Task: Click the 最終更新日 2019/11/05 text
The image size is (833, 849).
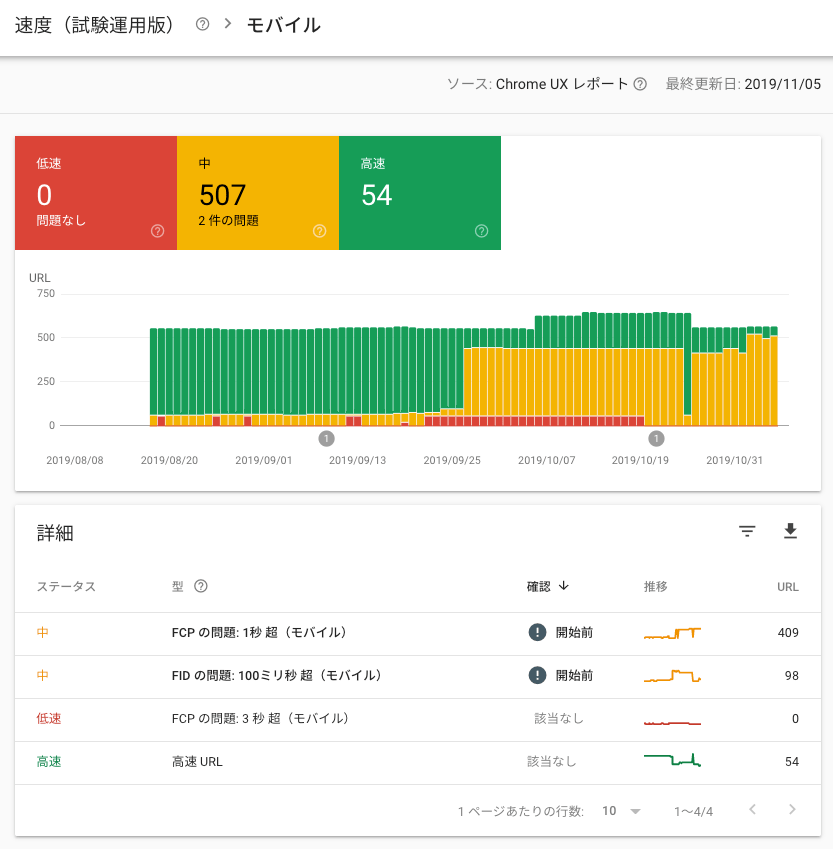Action: tap(743, 84)
